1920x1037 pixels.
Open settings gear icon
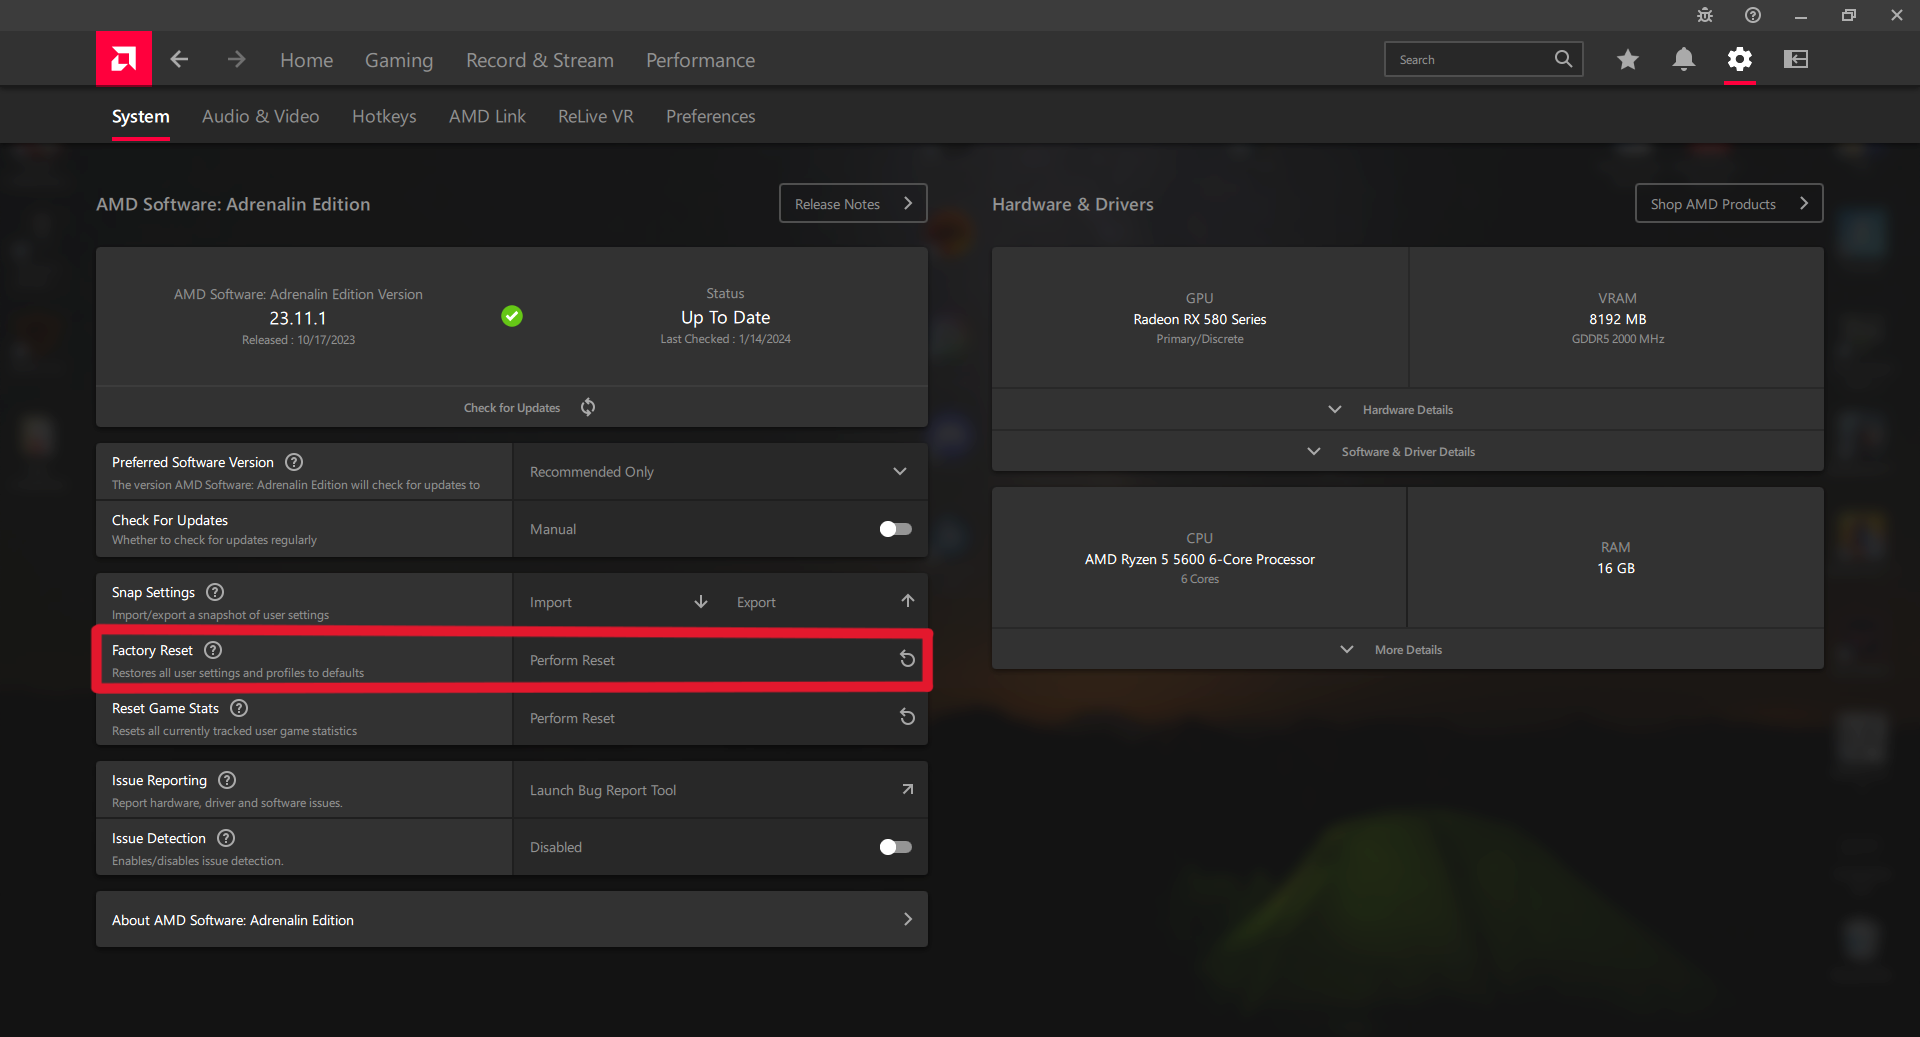pos(1740,59)
